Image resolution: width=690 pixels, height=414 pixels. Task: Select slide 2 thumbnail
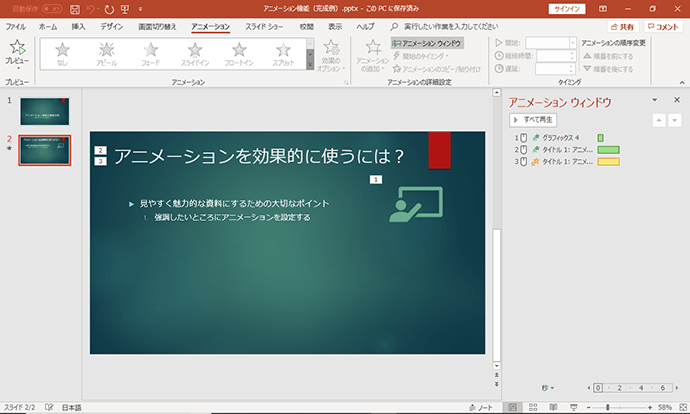point(44,150)
